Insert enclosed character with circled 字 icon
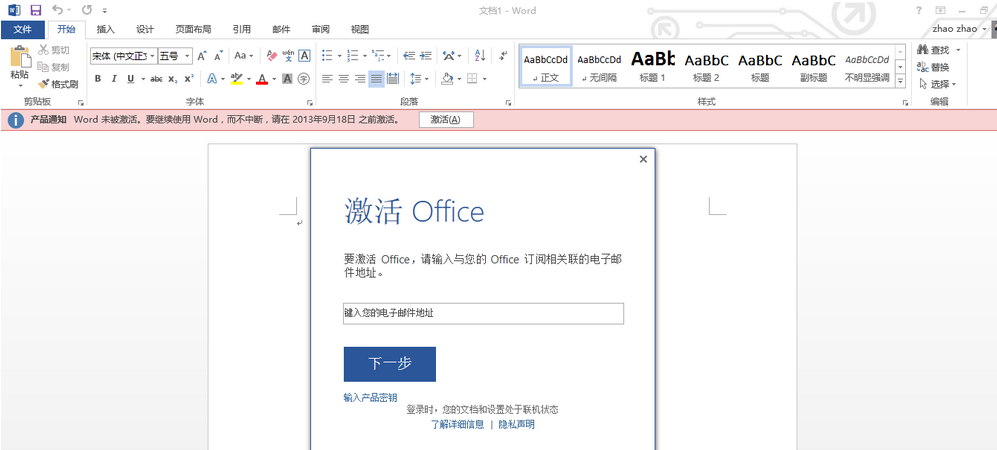The image size is (997, 450). tap(304, 79)
